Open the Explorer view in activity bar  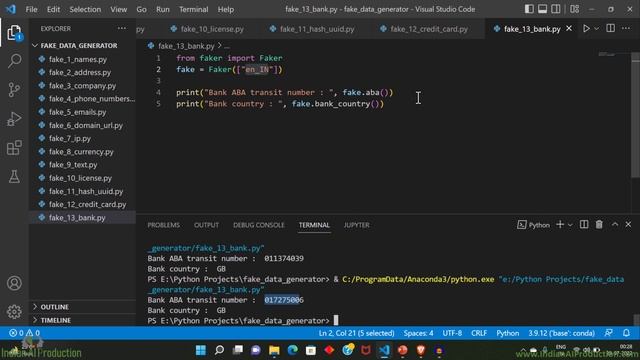coord(14,33)
